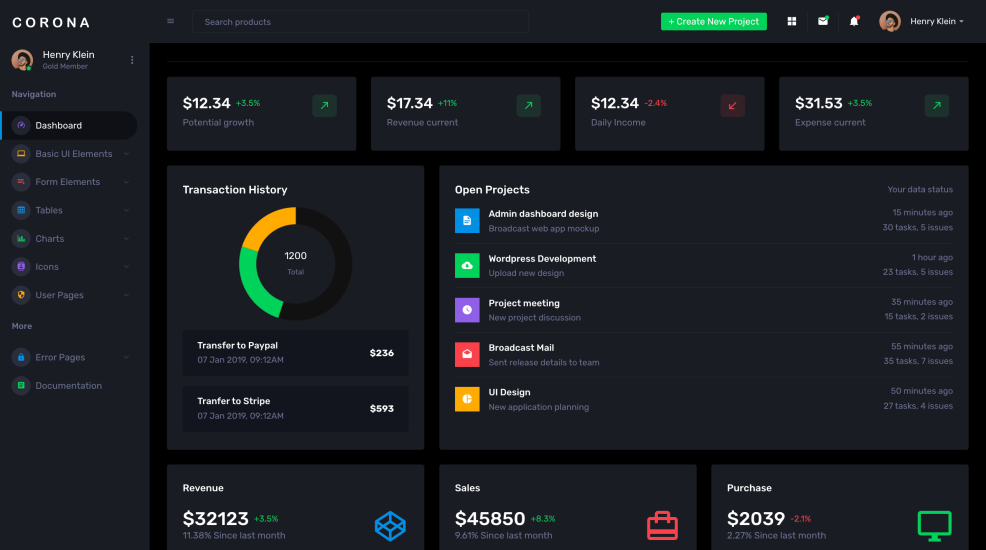Viewport: 986px width, 550px height.
Task: Open the grid apps icon in header
Action: [x=792, y=21]
